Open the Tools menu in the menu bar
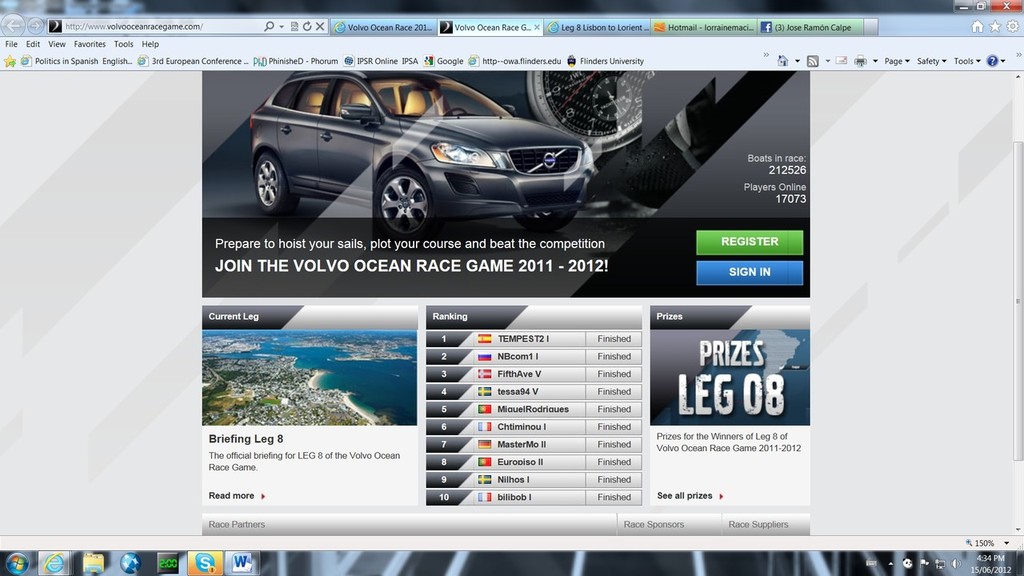Viewport: 1024px width, 576px height. point(123,44)
